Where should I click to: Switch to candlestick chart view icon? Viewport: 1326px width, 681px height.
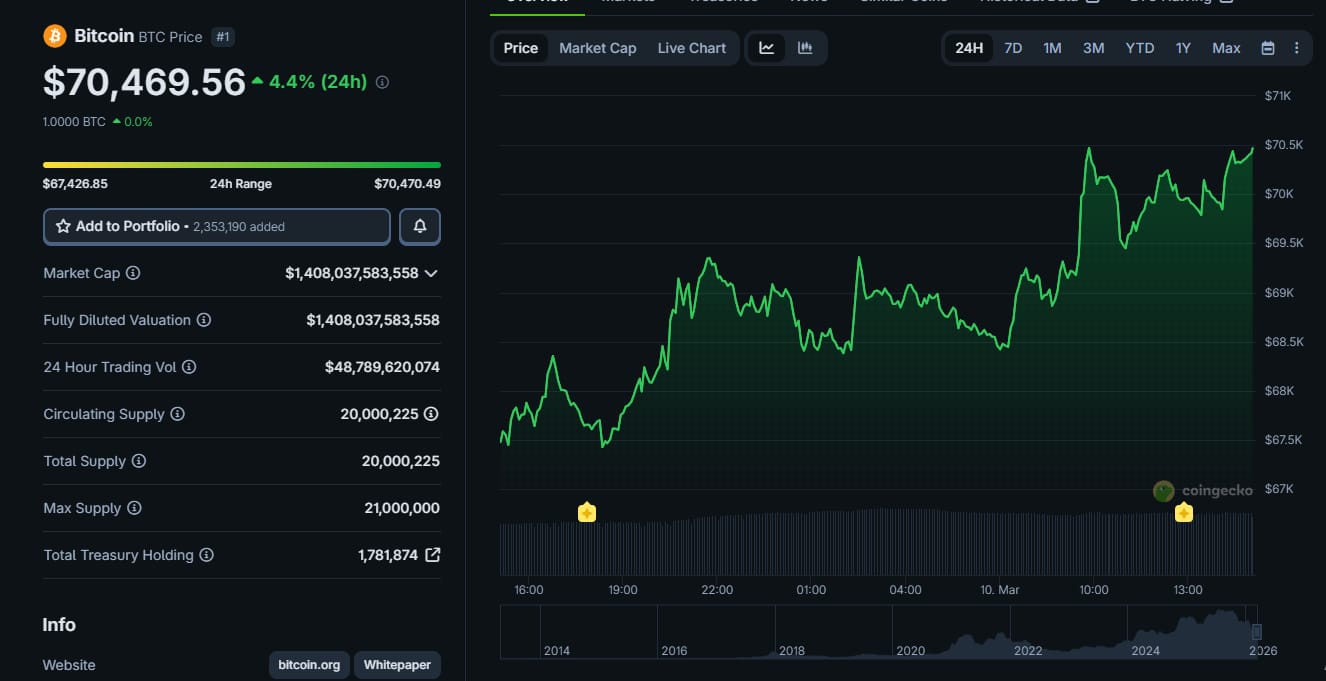click(805, 48)
